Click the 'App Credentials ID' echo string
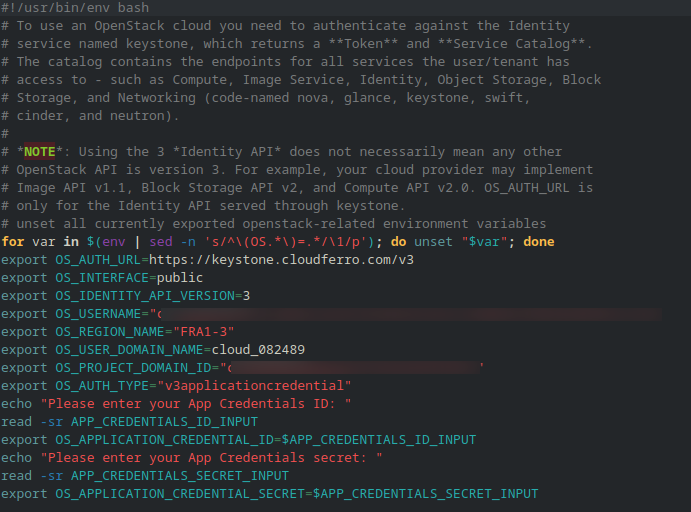 click(x=196, y=404)
